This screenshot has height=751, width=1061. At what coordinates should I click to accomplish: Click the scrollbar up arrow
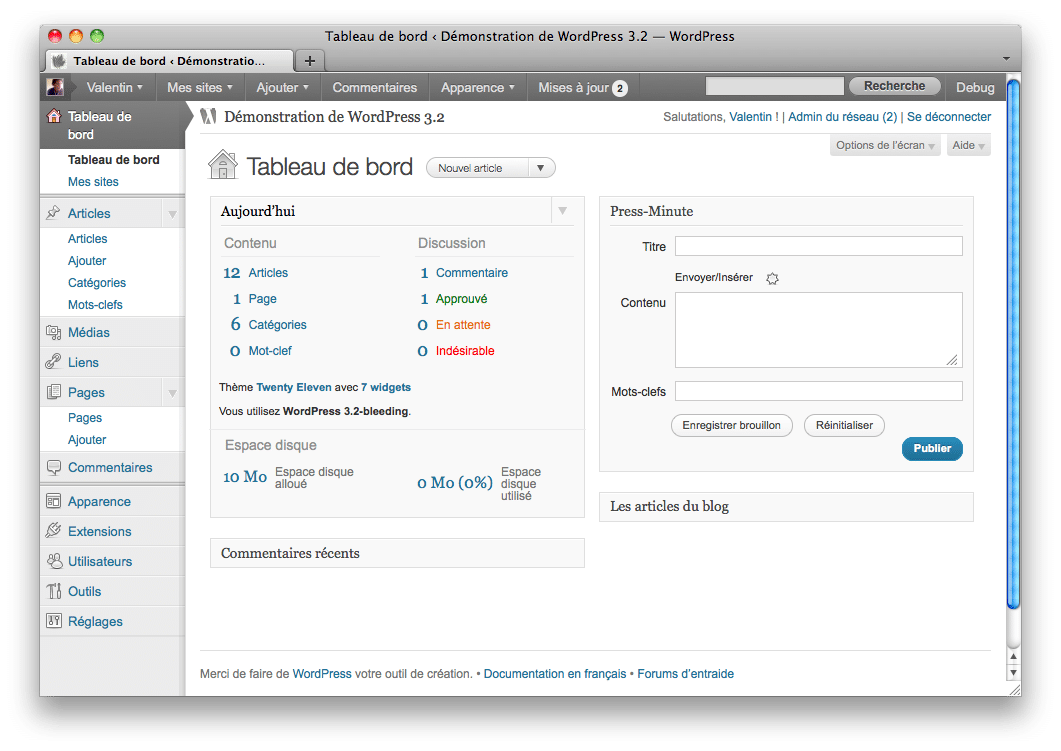click(1013, 657)
